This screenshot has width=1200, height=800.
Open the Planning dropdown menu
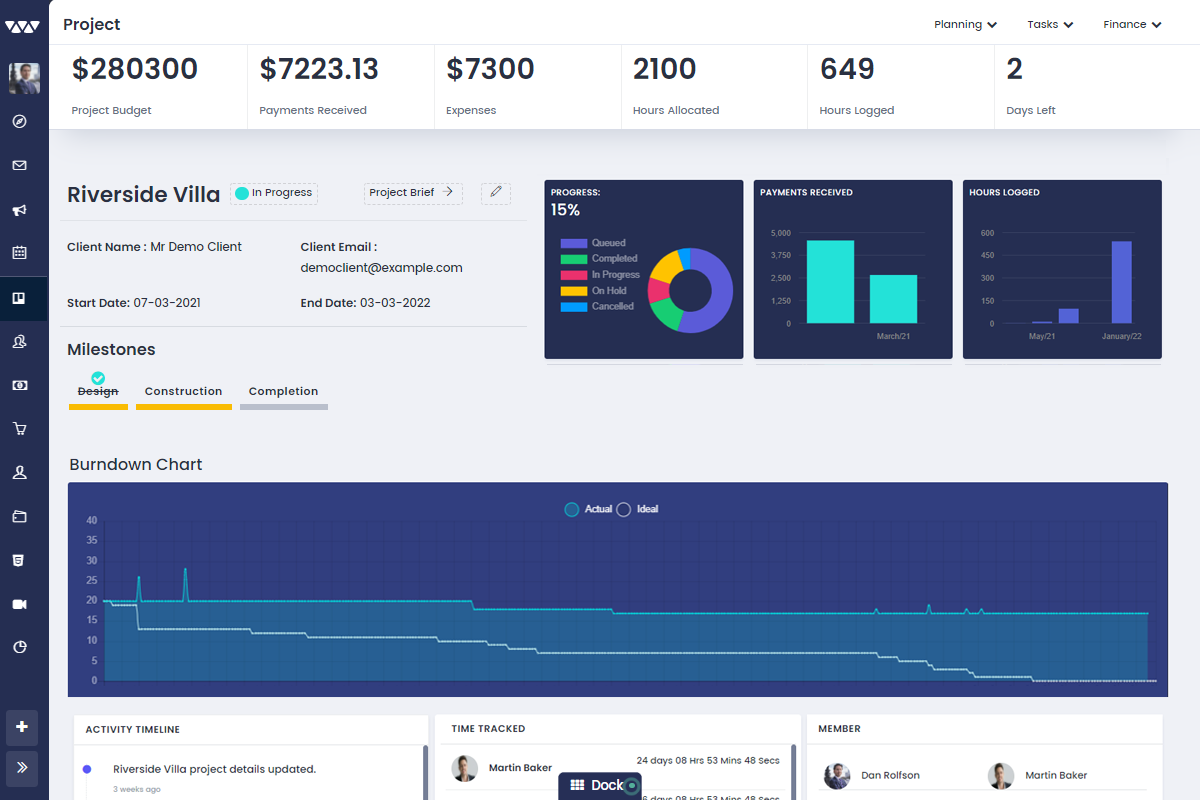[x=965, y=25]
